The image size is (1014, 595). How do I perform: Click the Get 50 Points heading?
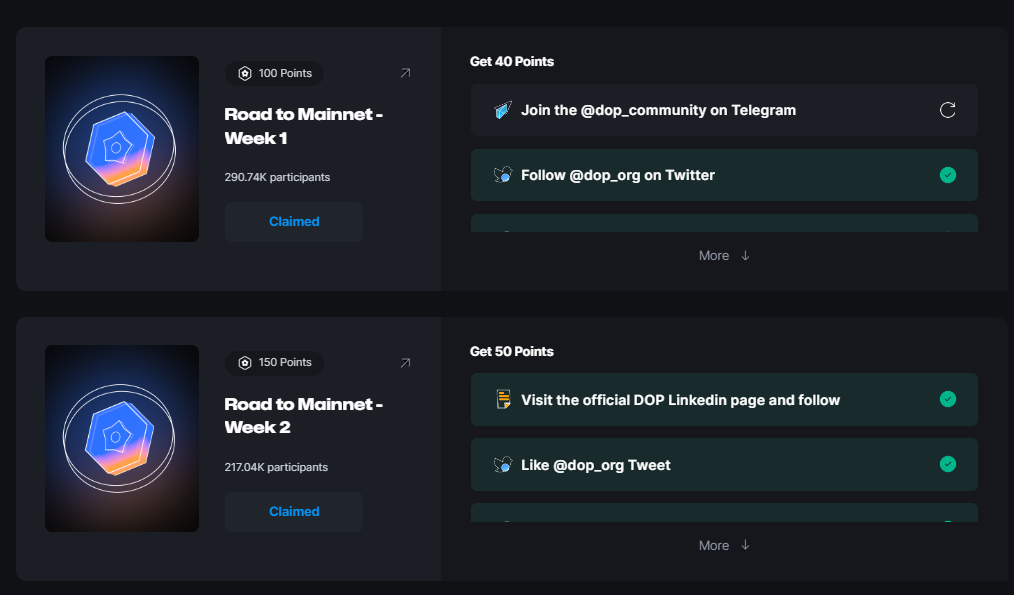coord(512,351)
